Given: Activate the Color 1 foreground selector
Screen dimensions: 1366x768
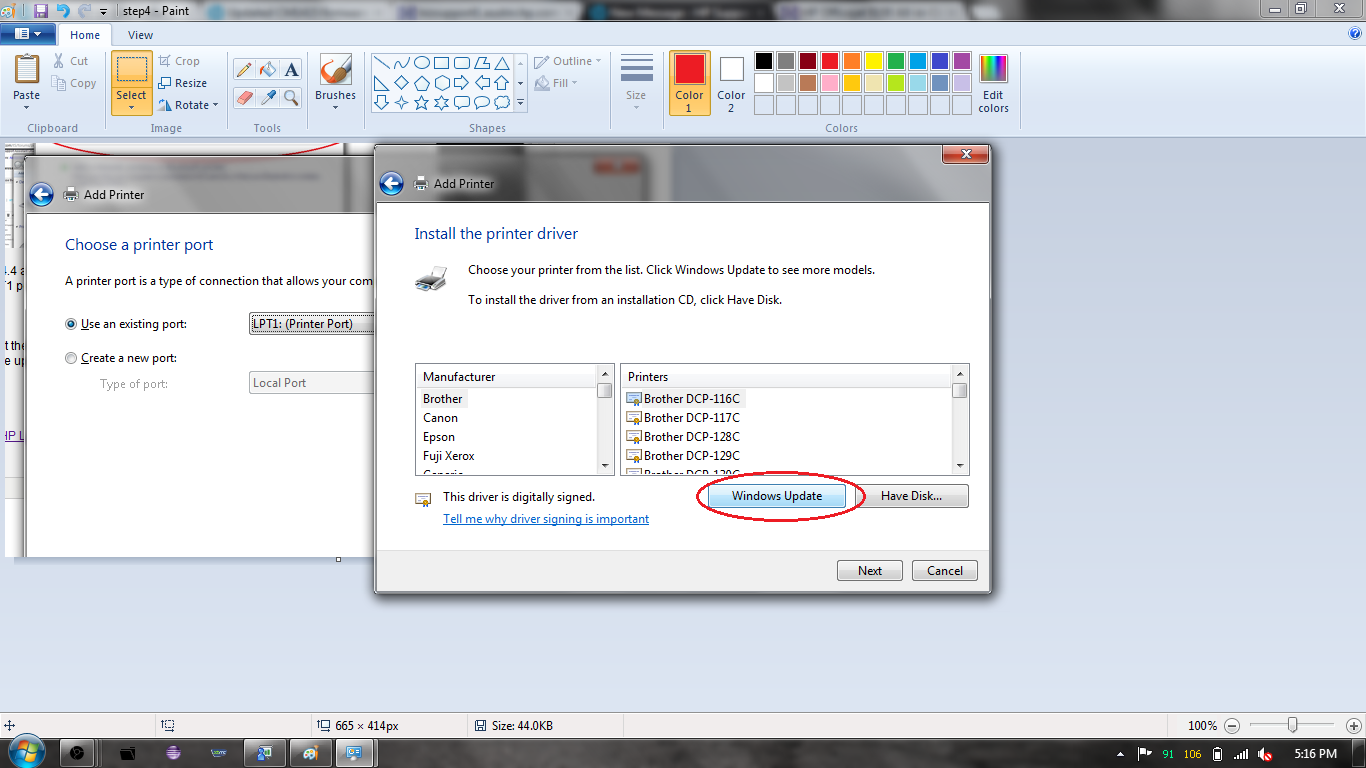Looking at the screenshot, I should (689, 83).
